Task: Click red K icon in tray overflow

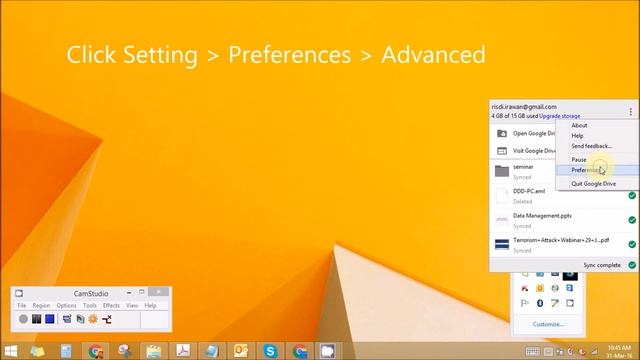Action: click(524, 288)
